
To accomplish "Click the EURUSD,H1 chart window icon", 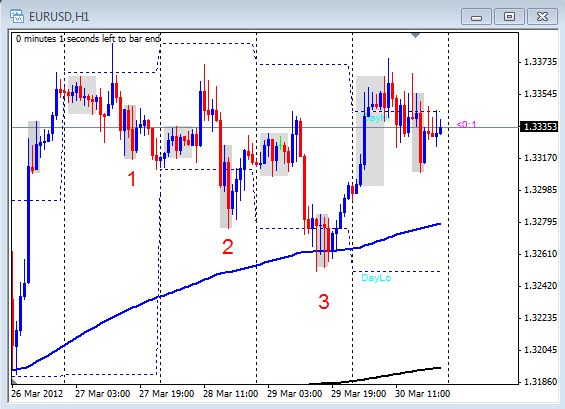I will point(17,16).
